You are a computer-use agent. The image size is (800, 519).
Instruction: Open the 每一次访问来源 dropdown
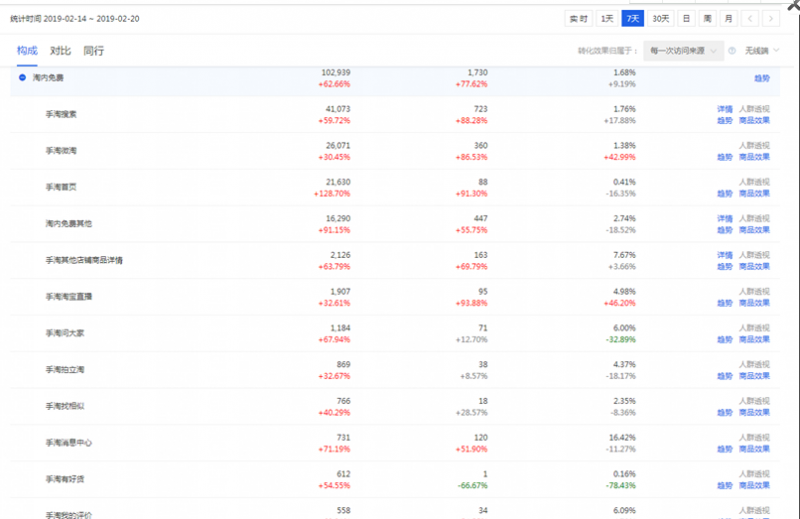point(683,51)
